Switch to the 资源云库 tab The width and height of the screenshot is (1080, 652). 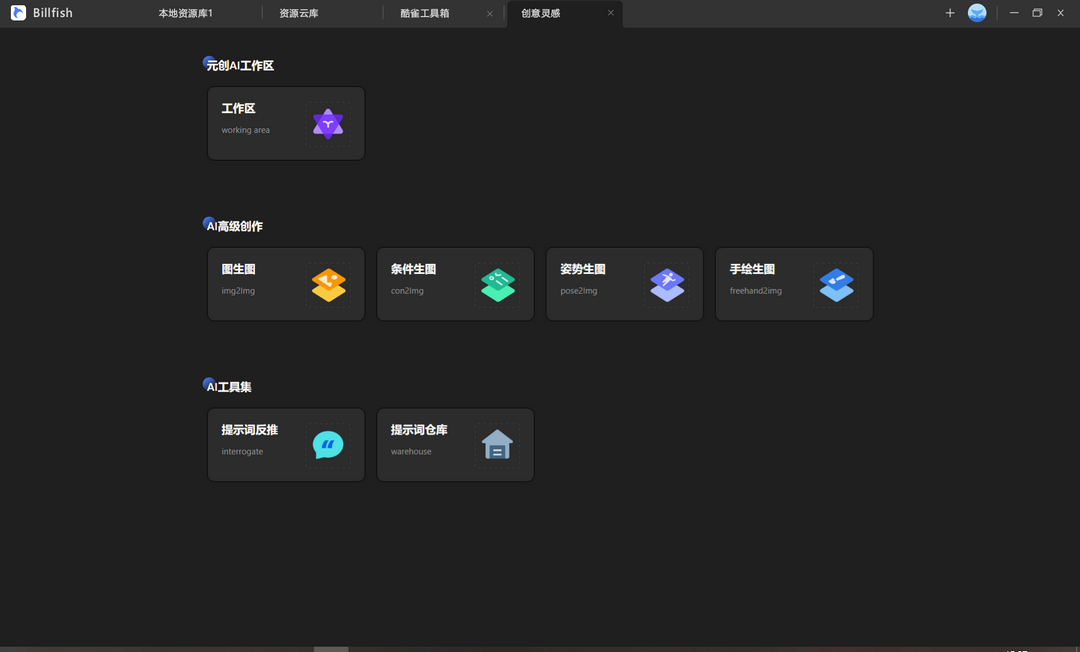point(298,14)
